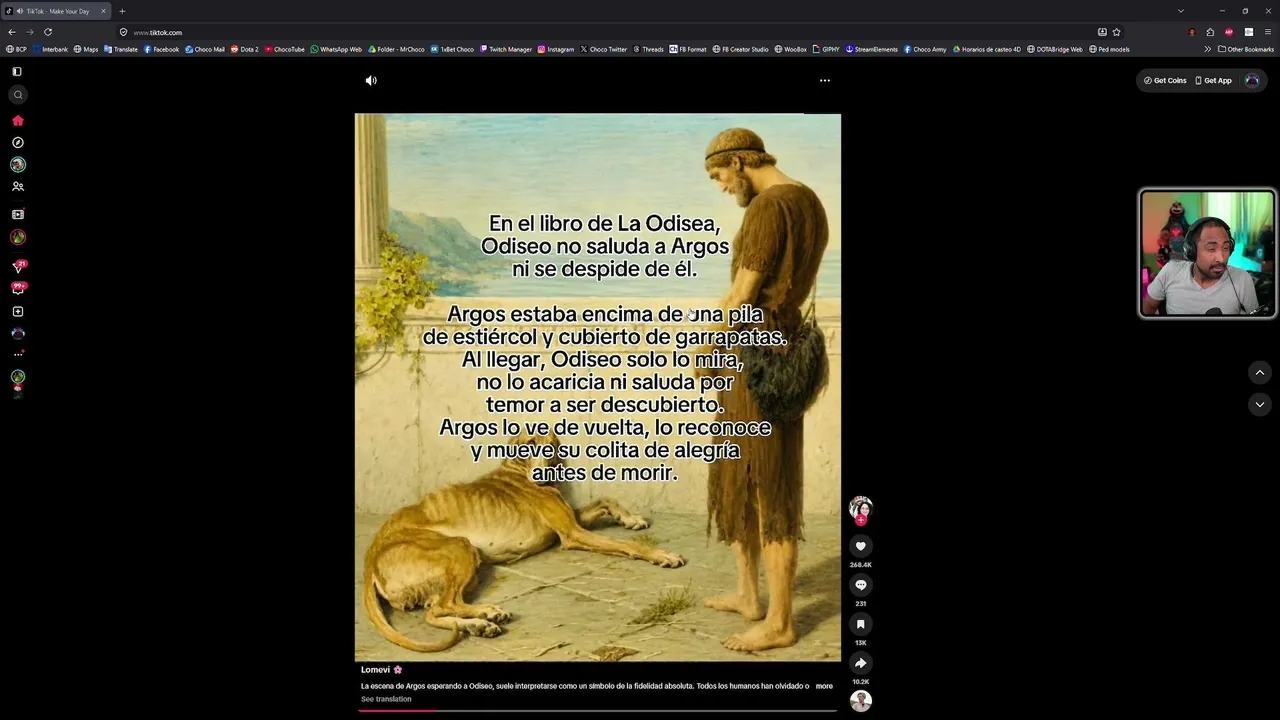Image resolution: width=1280 pixels, height=720 pixels.
Task: Follow the creator via the plus badge
Action: (860, 521)
